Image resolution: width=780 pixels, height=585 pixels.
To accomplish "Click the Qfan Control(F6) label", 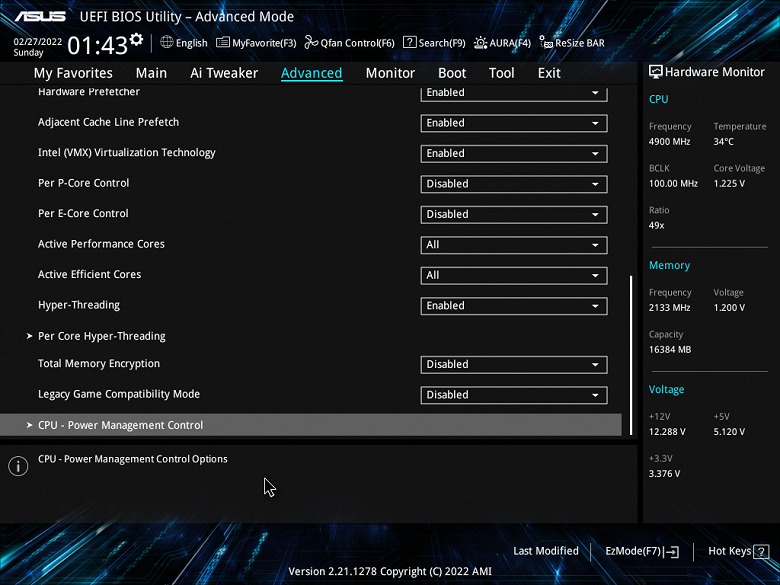I will [x=357, y=43].
